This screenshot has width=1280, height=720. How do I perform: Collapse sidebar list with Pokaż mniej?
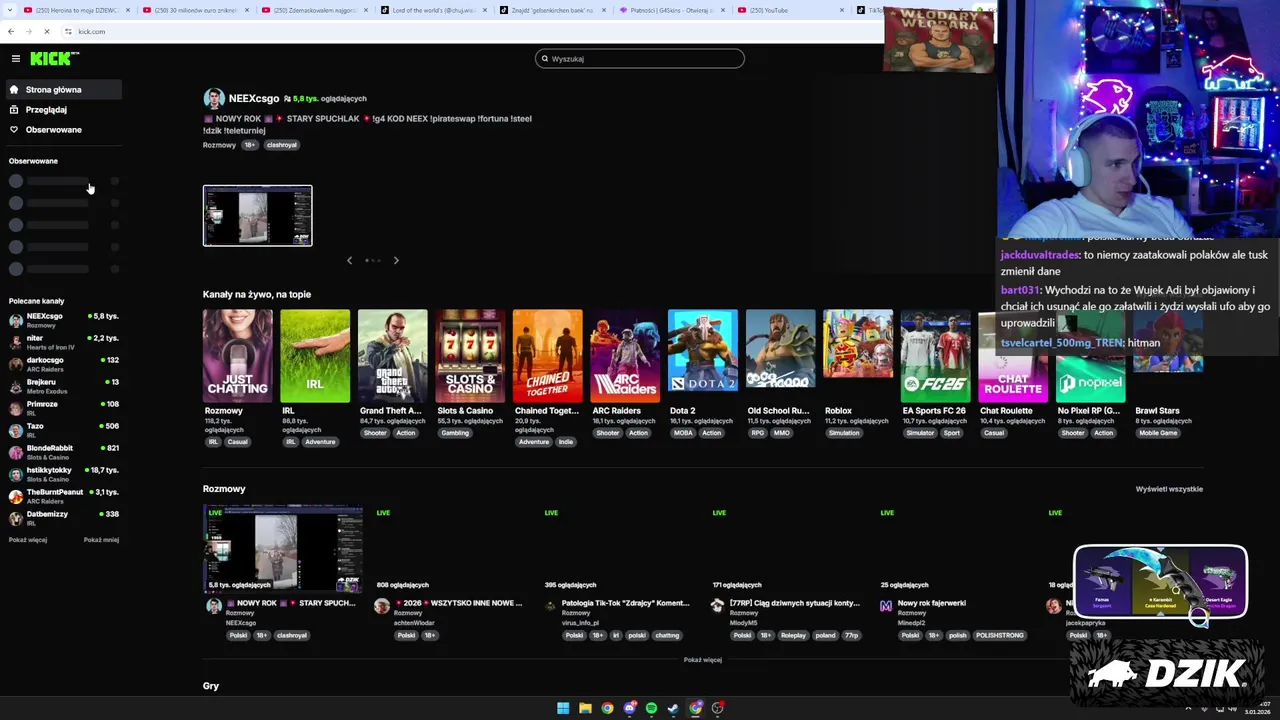pos(101,540)
